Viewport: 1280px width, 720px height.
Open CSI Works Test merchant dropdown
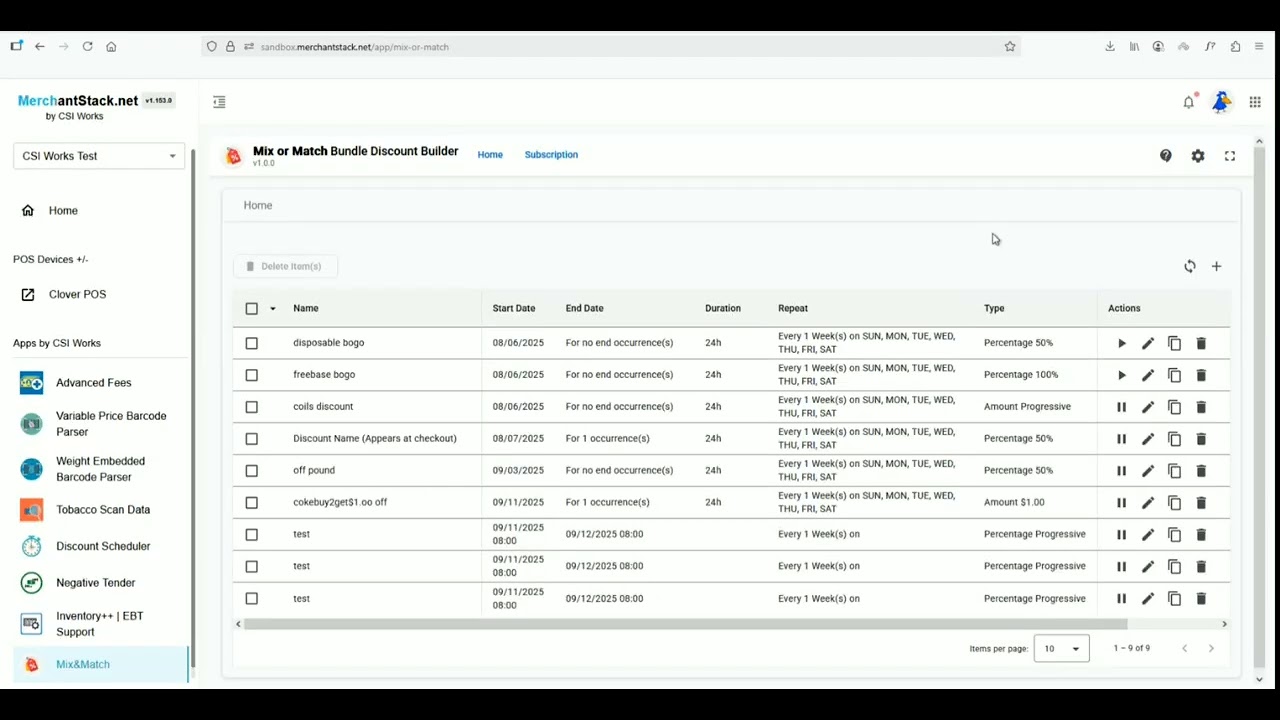point(99,156)
